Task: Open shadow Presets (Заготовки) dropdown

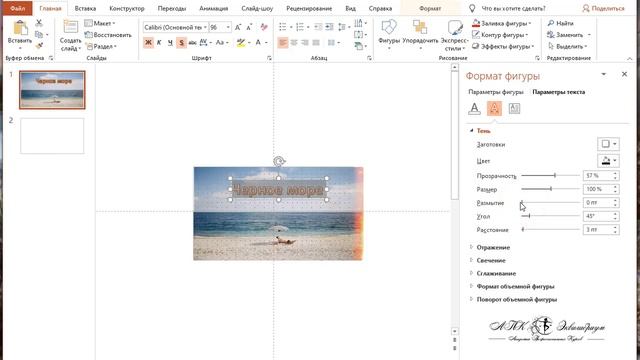Action: tap(609, 144)
